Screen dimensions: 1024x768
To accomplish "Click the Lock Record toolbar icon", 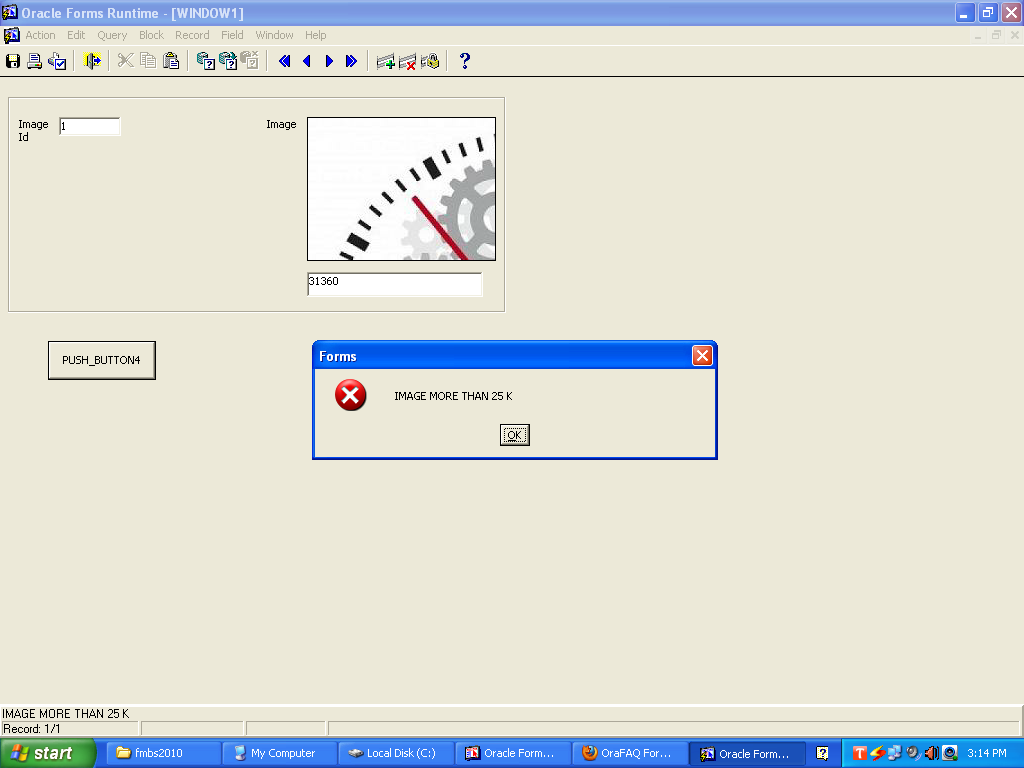I will pos(430,61).
